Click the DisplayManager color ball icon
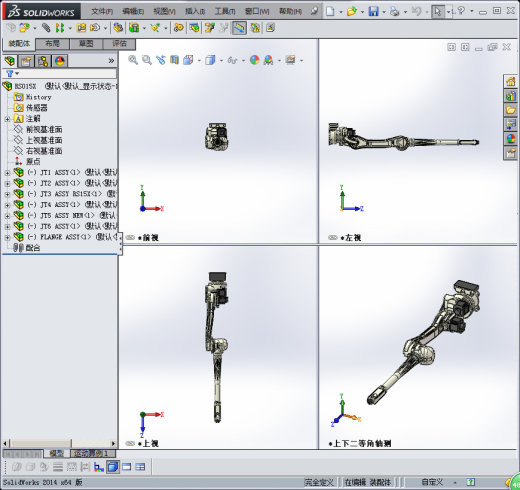 click(60, 61)
